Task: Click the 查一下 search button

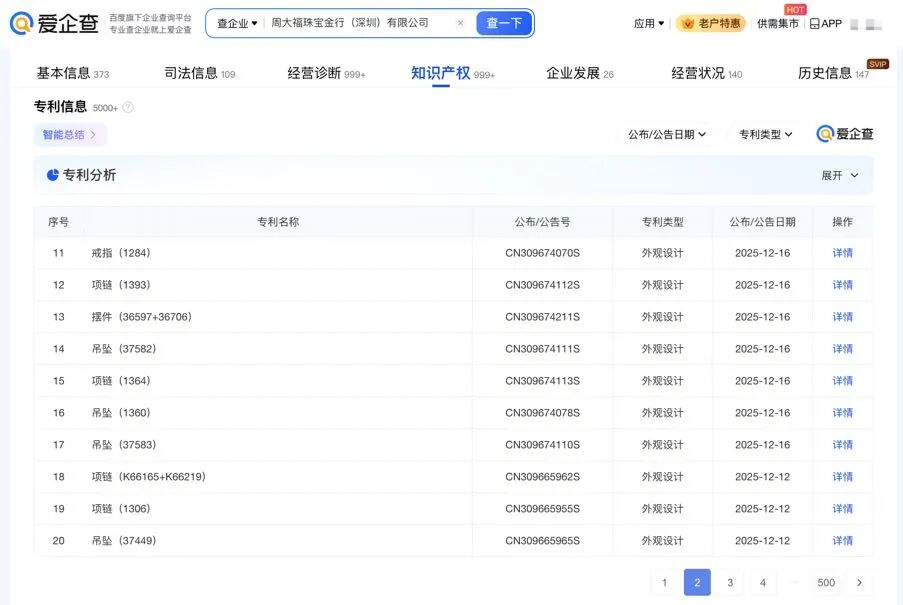Action: (503, 22)
